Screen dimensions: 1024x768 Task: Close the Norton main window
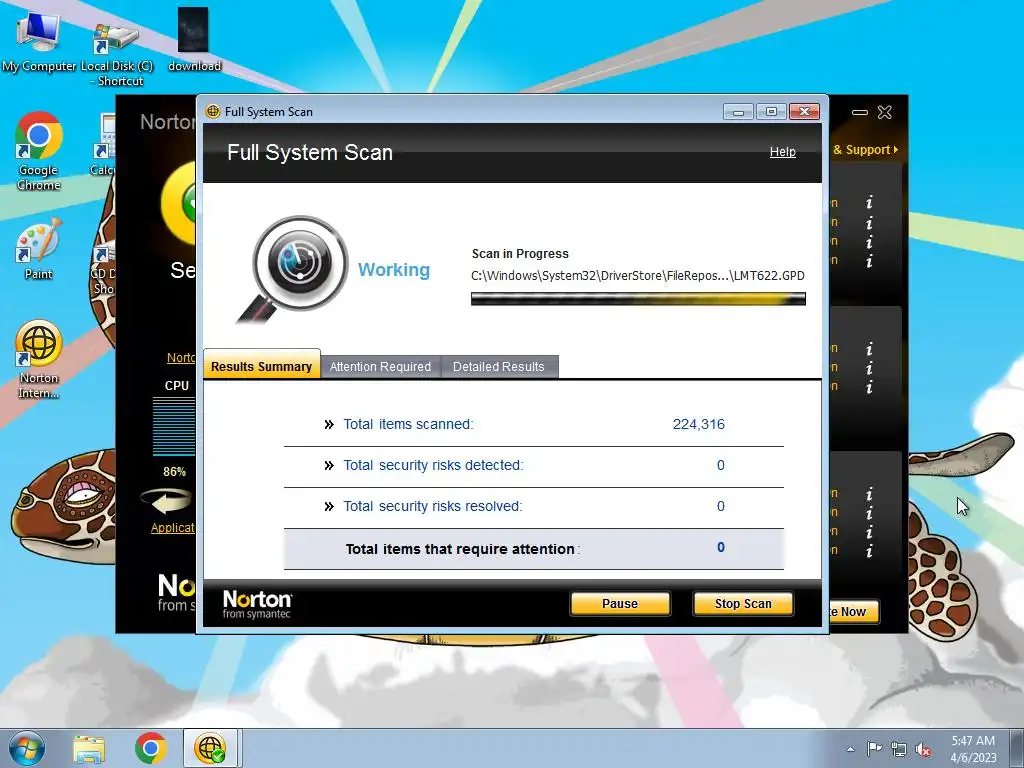click(x=884, y=112)
